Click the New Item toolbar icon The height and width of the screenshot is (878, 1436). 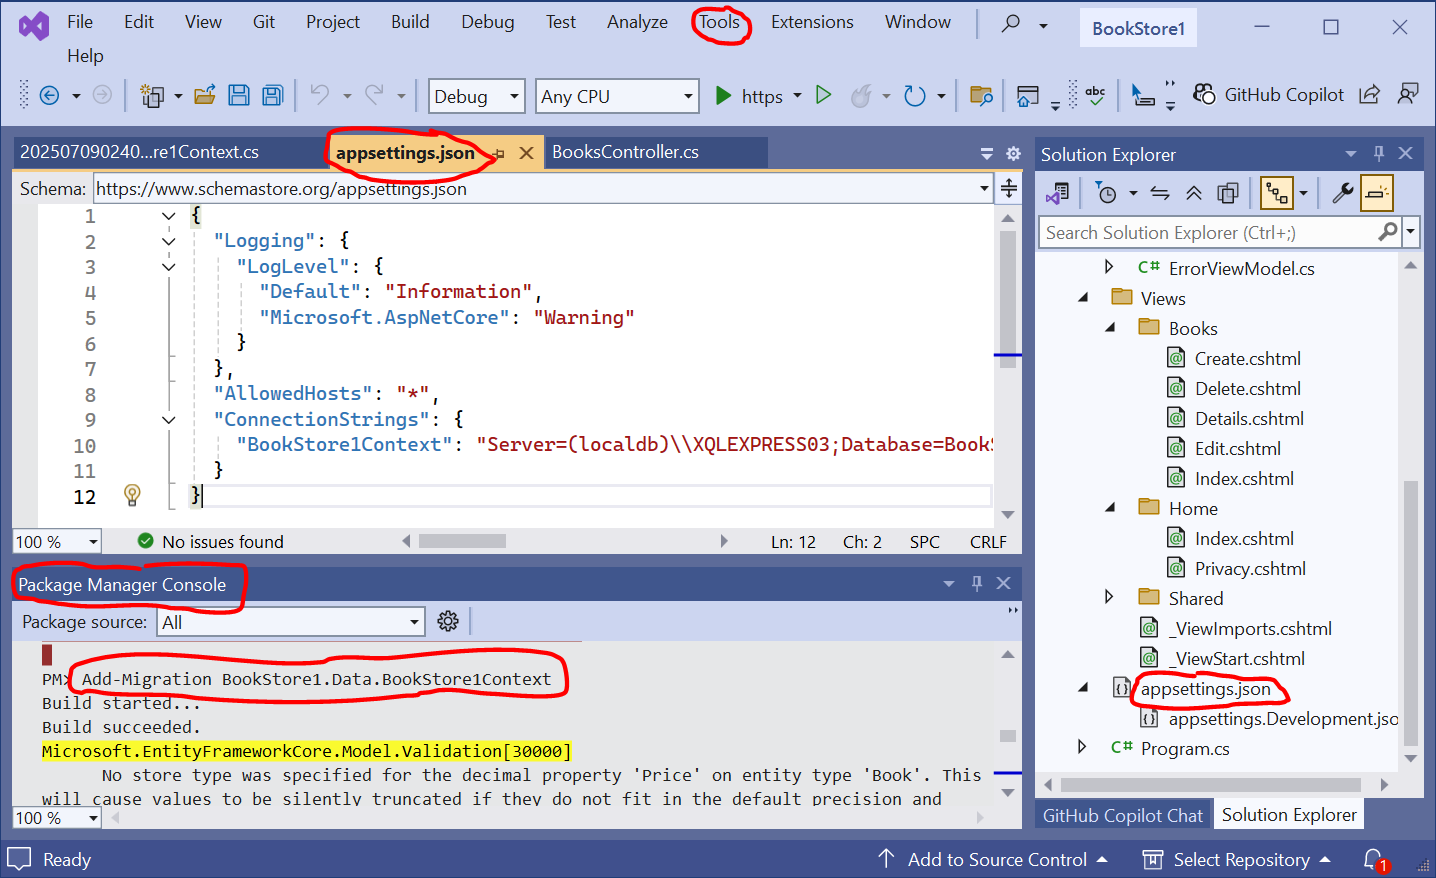click(x=152, y=96)
